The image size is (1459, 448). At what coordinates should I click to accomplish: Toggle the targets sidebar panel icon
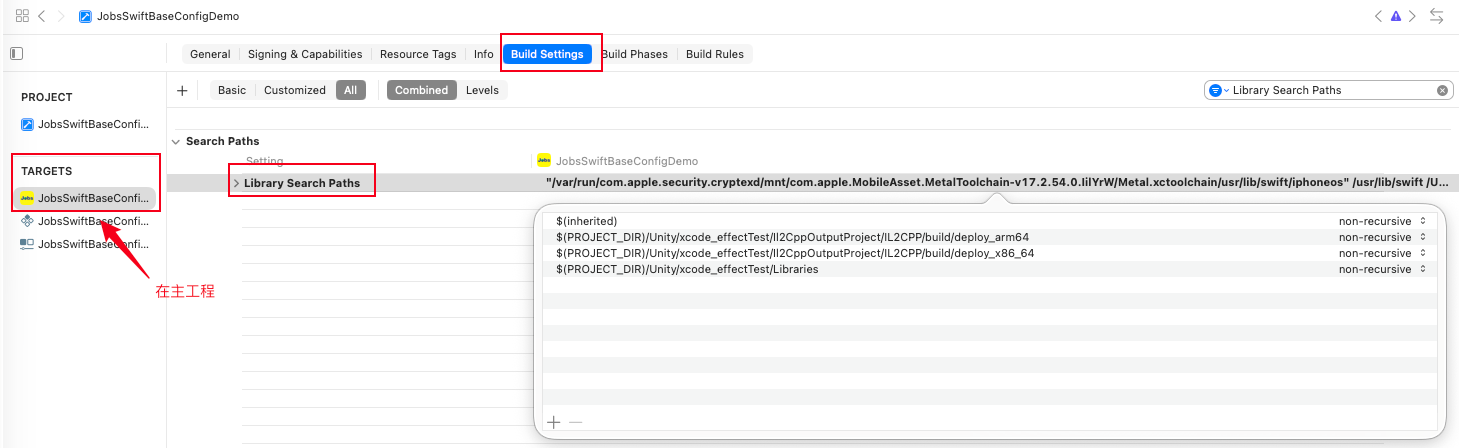16,54
